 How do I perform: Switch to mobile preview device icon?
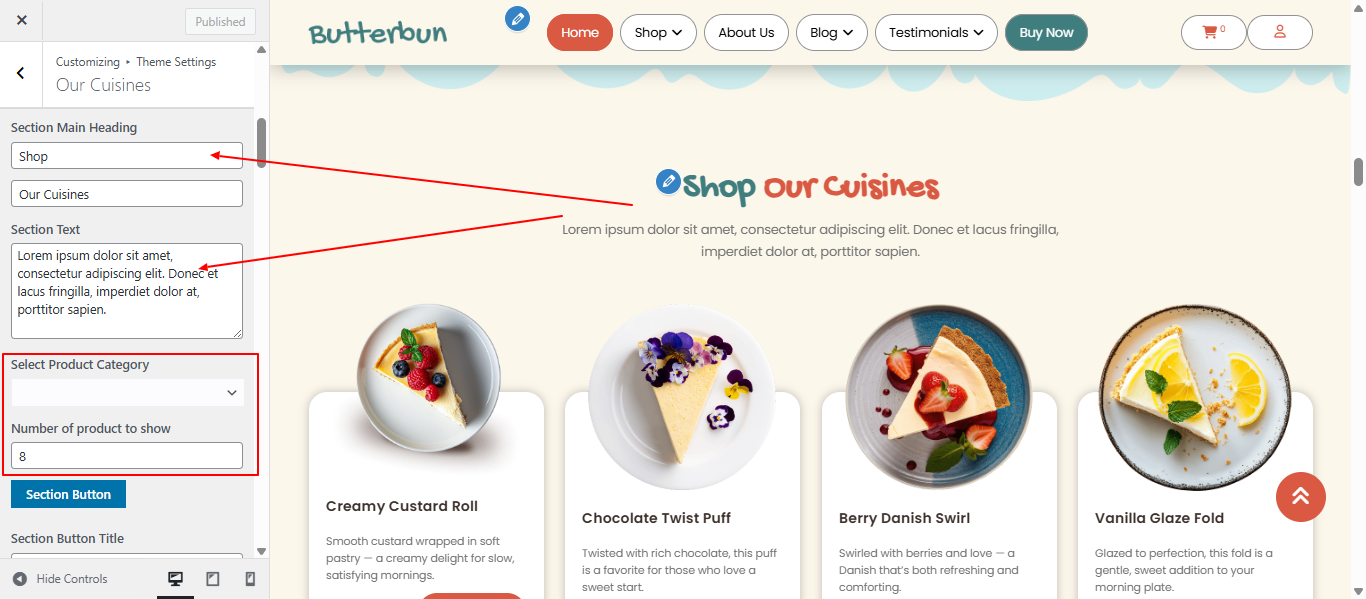(x=250, y=579)
